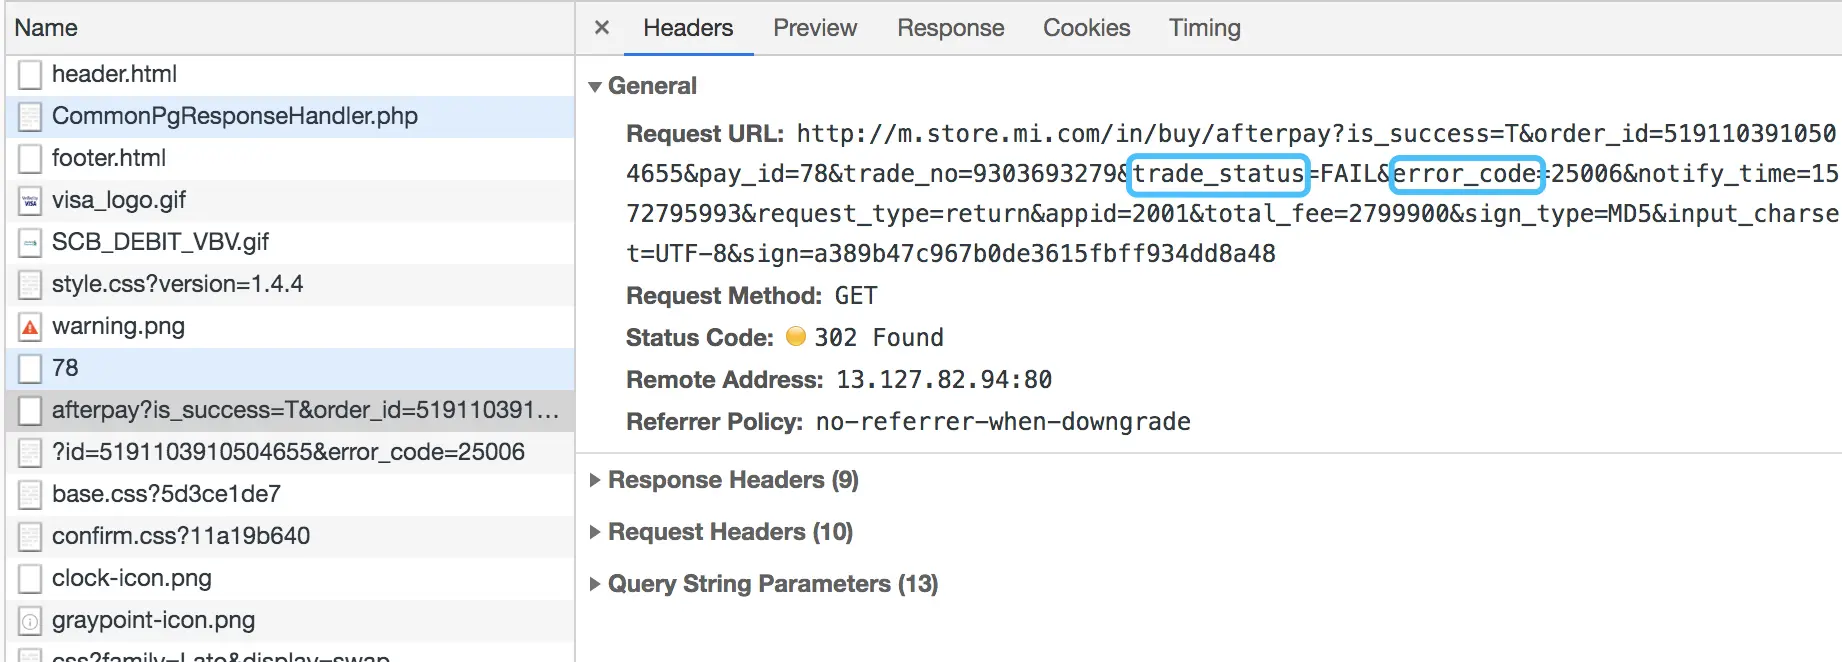The height and width of the screenshot is (662, 1842).
Task: Click the header.html file icon
Action: point(30,75)
